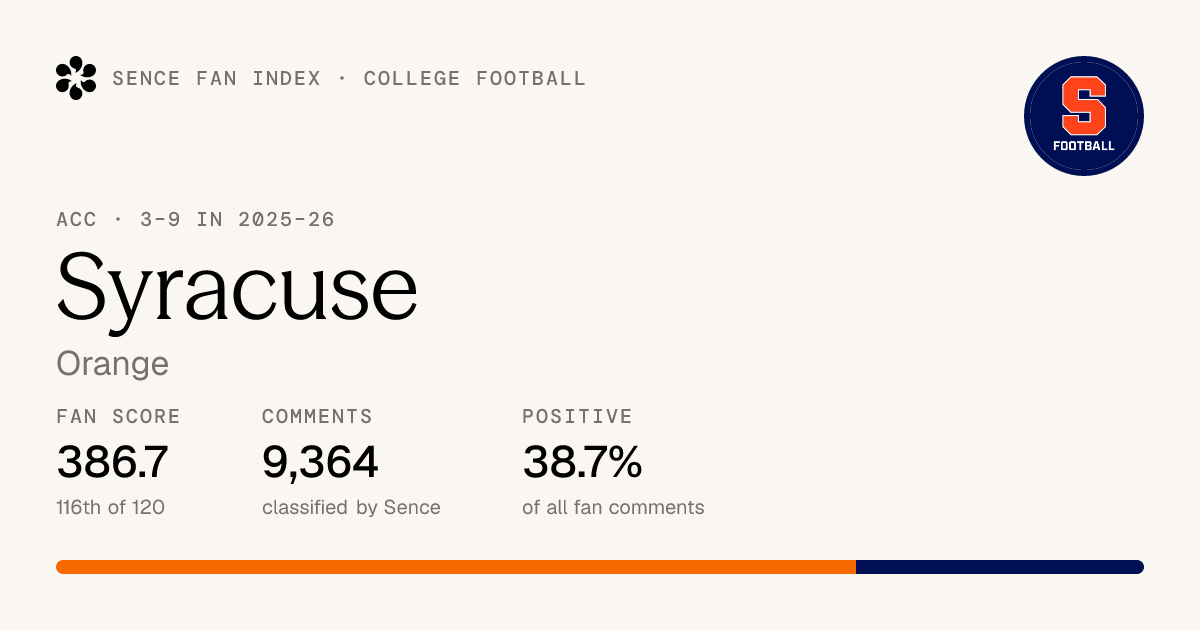Click the COLLEGE FOOTBALL header label

click(475, 78)
